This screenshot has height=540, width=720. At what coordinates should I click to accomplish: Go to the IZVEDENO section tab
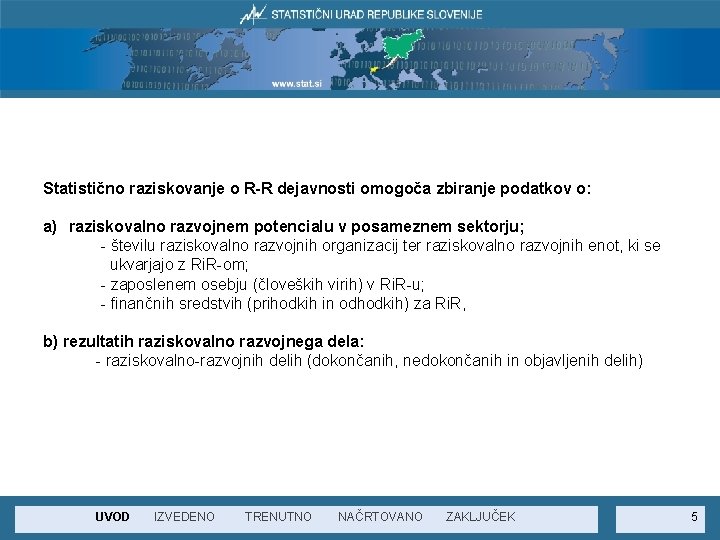coord(184,517)
